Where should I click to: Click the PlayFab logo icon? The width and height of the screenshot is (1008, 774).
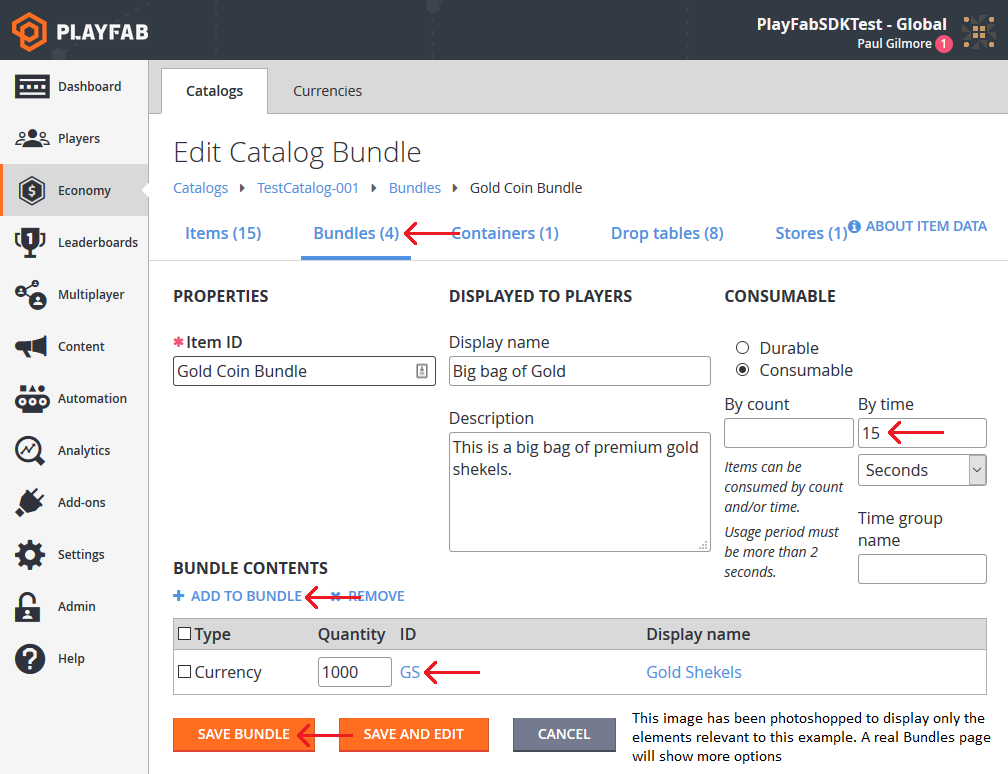[30, 31]
